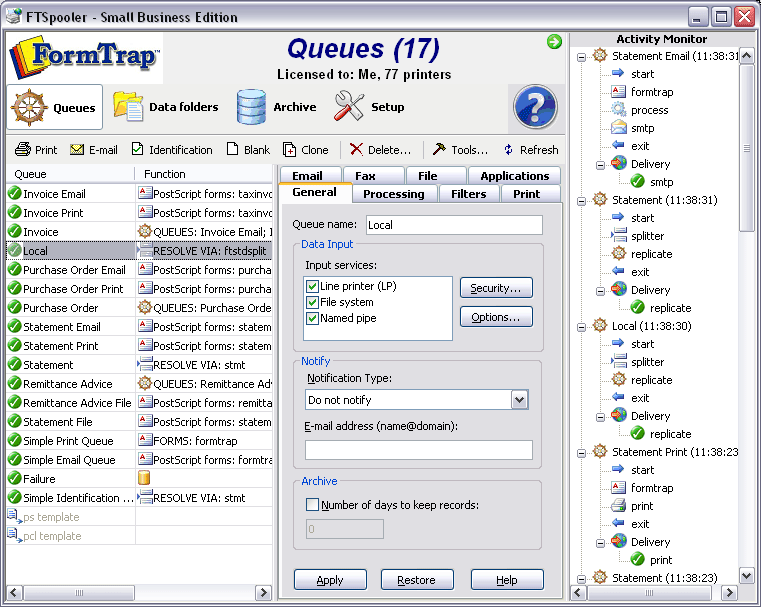Collapse Delivery node under Statement Print
Viewport: 761px width, 607px height.
tap(600, 543)
